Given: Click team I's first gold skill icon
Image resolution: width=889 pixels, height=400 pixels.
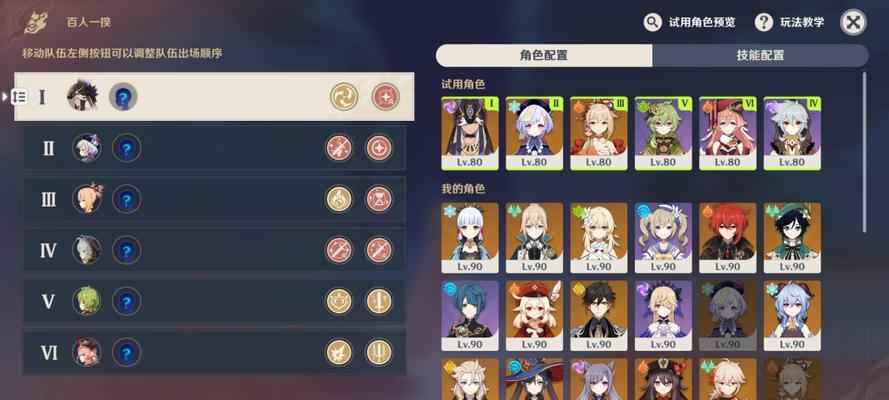Looking at the screenshot, I should tap(344, 97).
